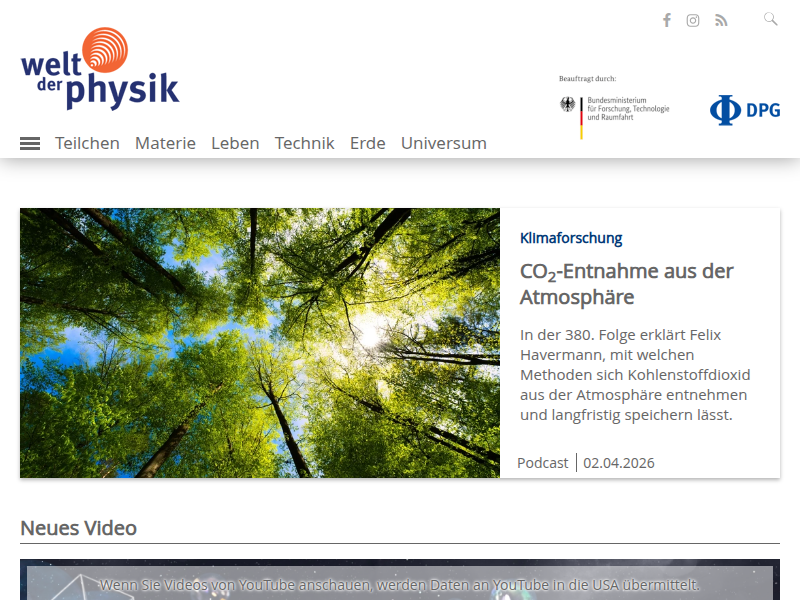Open the Universum menu item

click(443, 143)
